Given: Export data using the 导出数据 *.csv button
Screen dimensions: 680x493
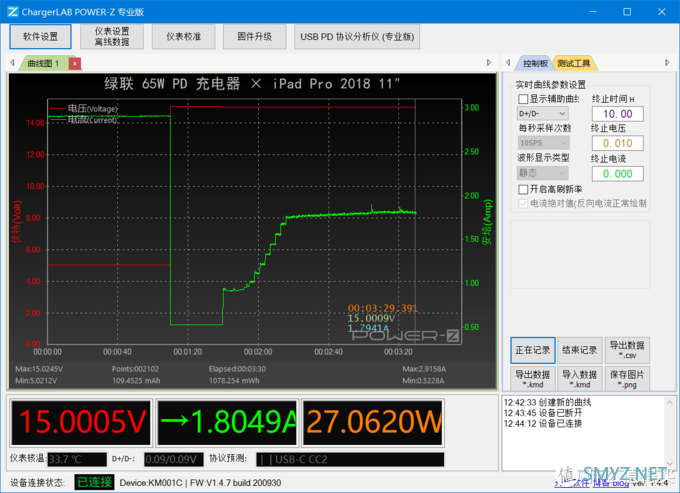Looking at the screenshot, I should [x=628, y=349].
